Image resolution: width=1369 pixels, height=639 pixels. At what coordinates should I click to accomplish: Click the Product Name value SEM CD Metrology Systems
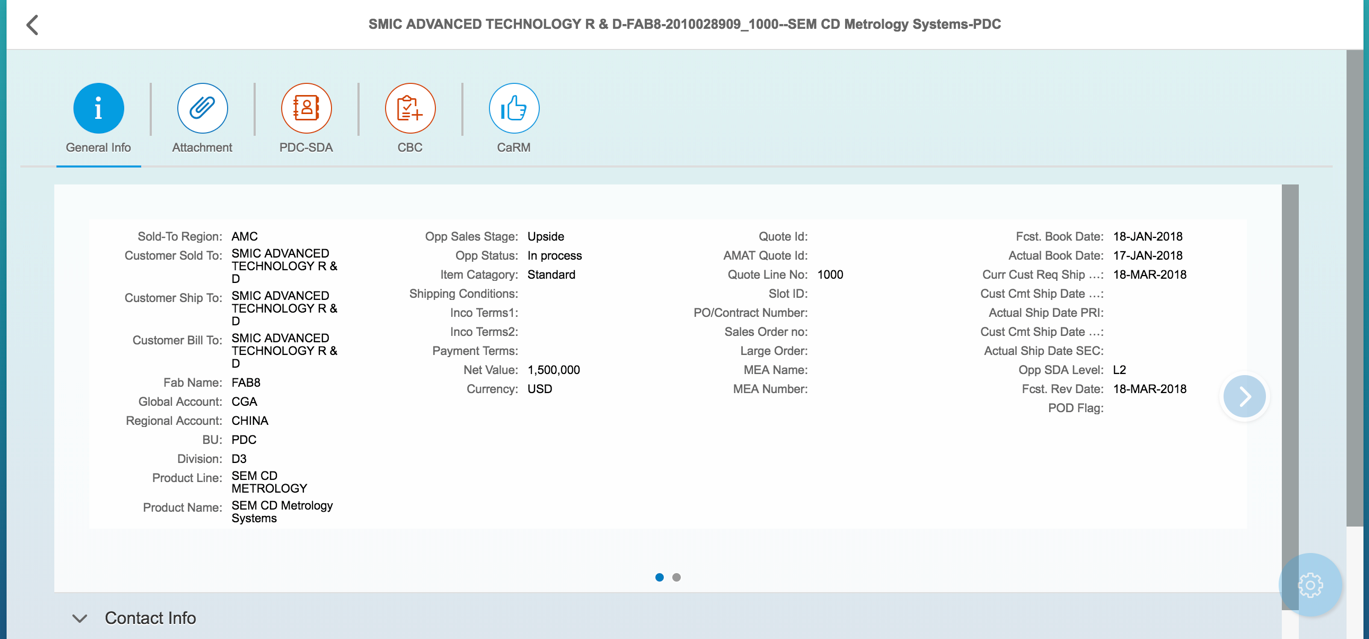[282, 512]
